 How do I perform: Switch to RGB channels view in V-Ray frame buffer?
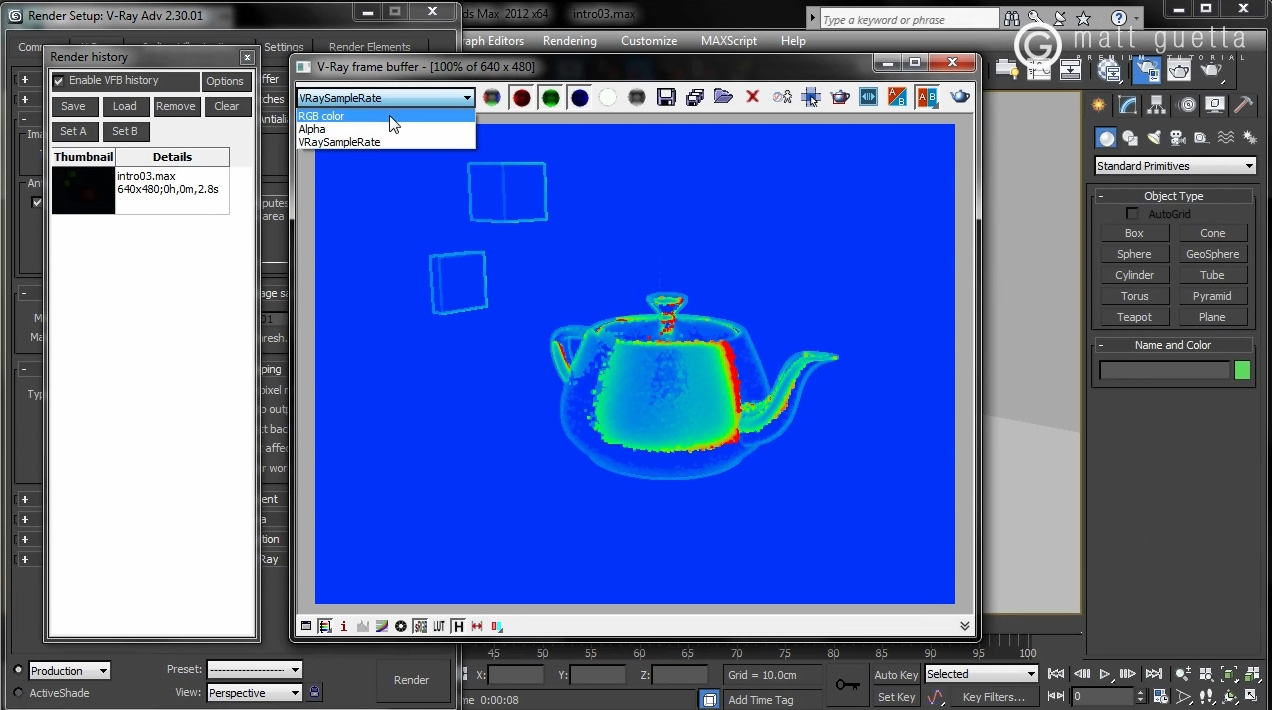pos(492,97)
